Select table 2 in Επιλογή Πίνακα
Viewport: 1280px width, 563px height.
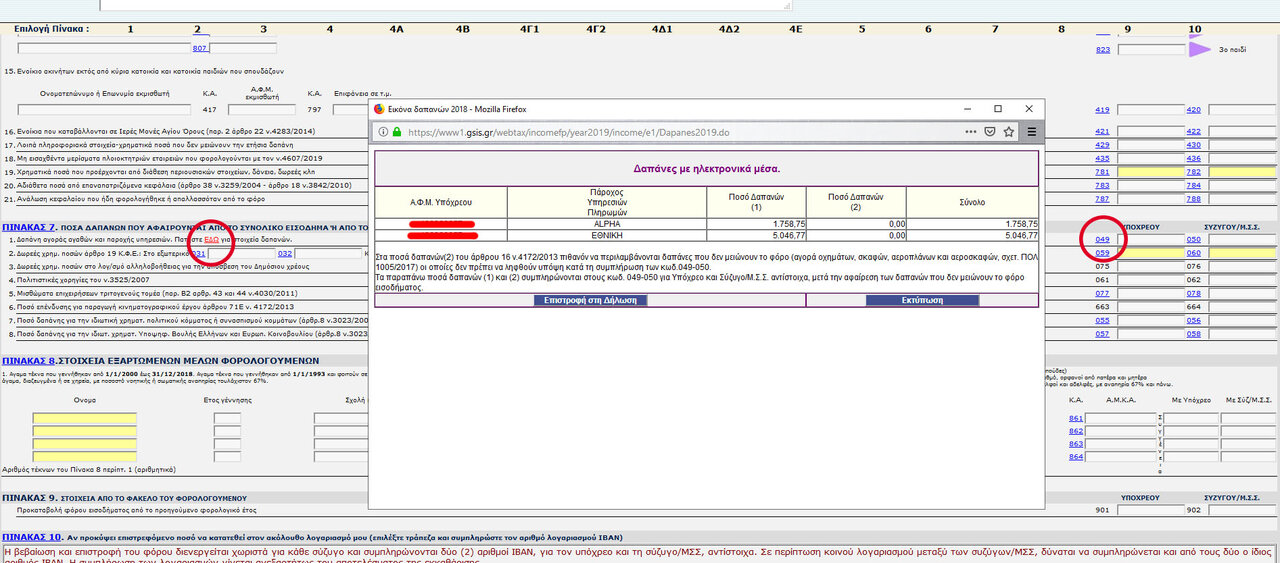tap(196, 29)
